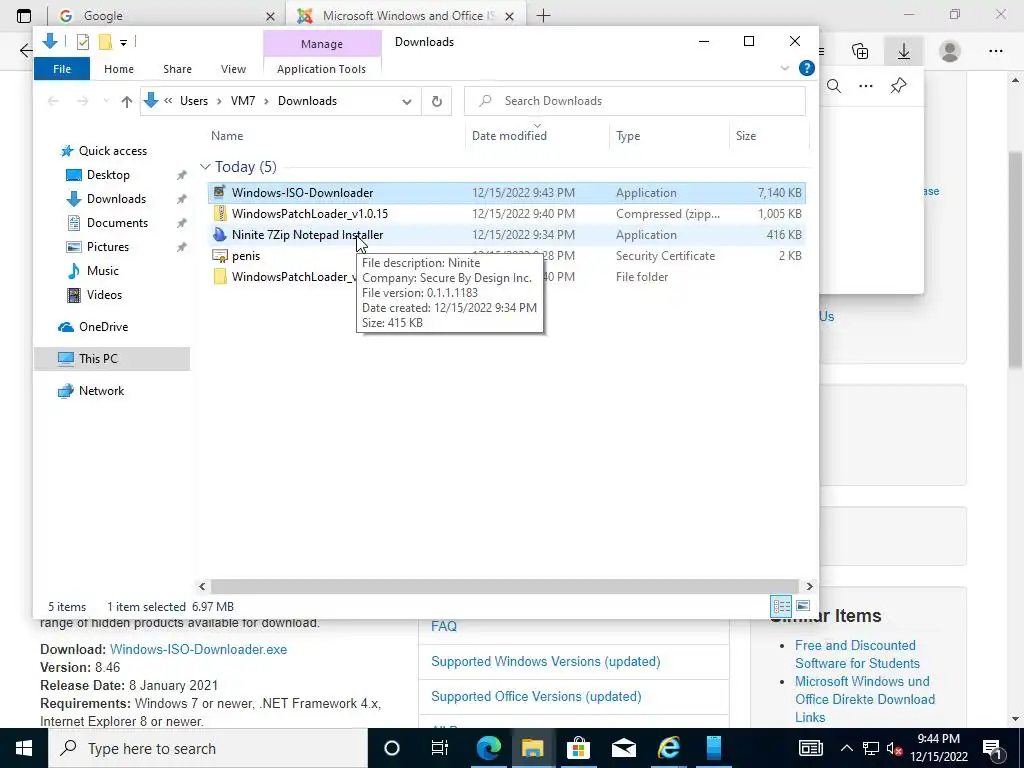Image resolution: width=1024 pixels, height=768 pixels.
Task: Open Supported Windows Versions (updated) link
Action: 545,662
